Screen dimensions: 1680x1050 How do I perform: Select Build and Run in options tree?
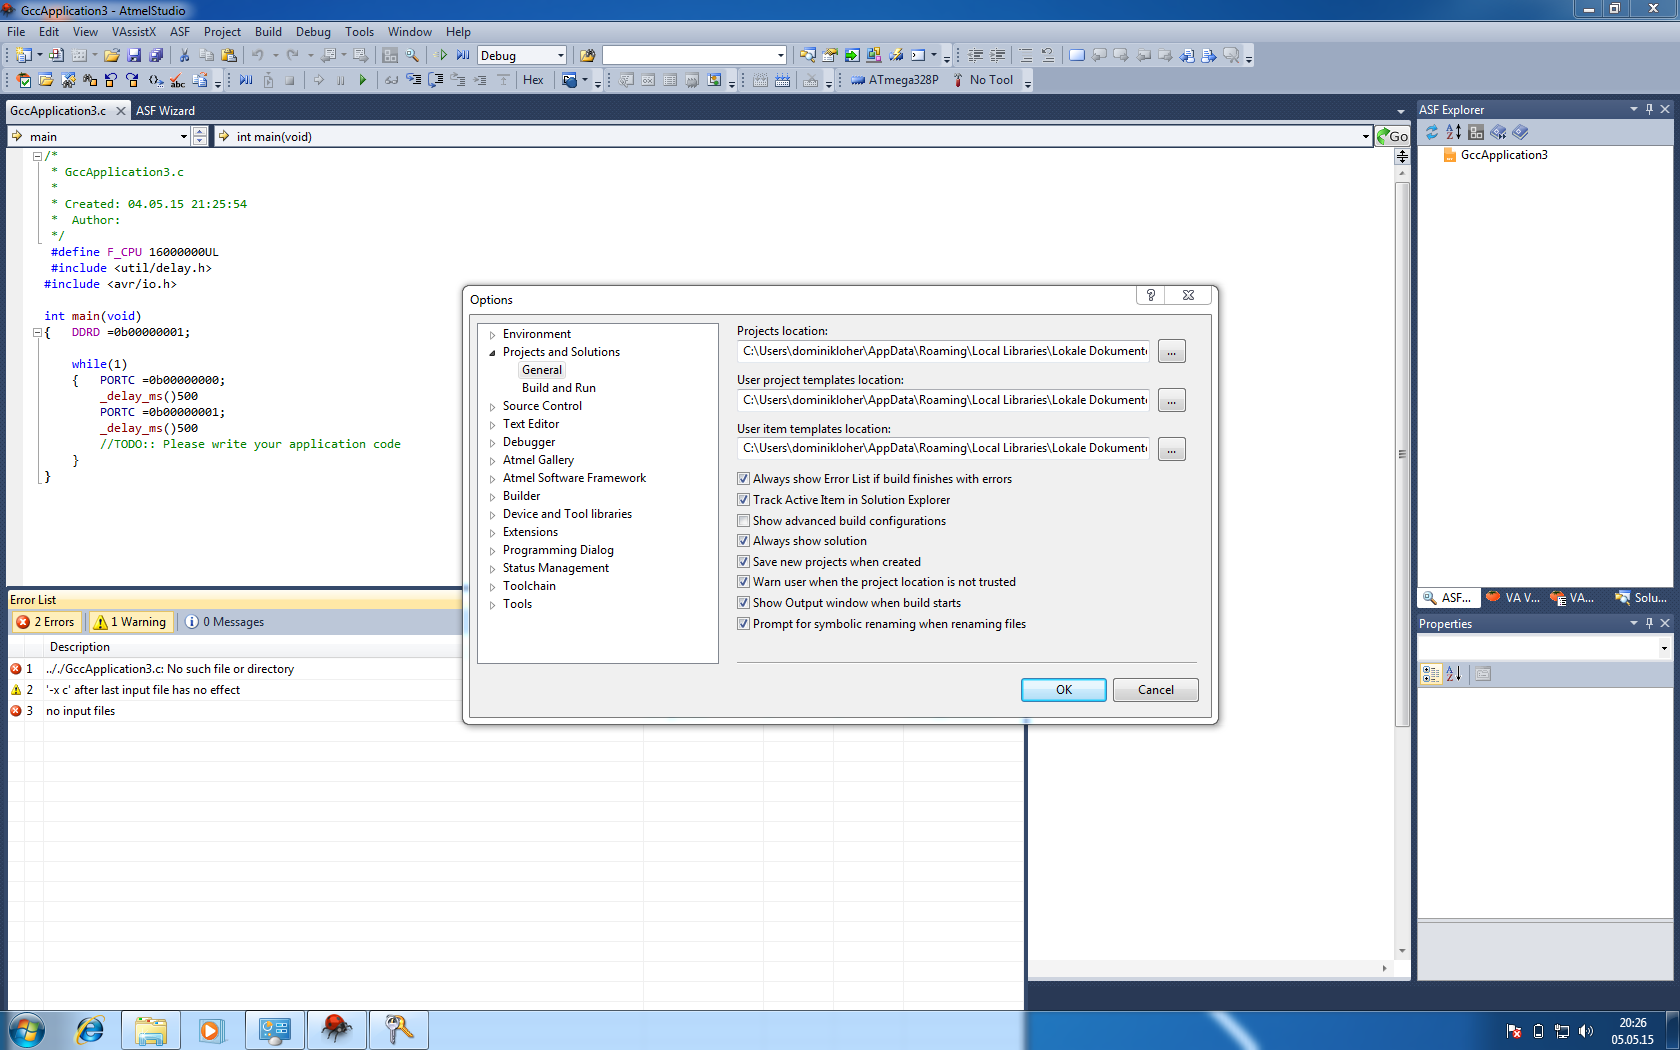(558, 388)
